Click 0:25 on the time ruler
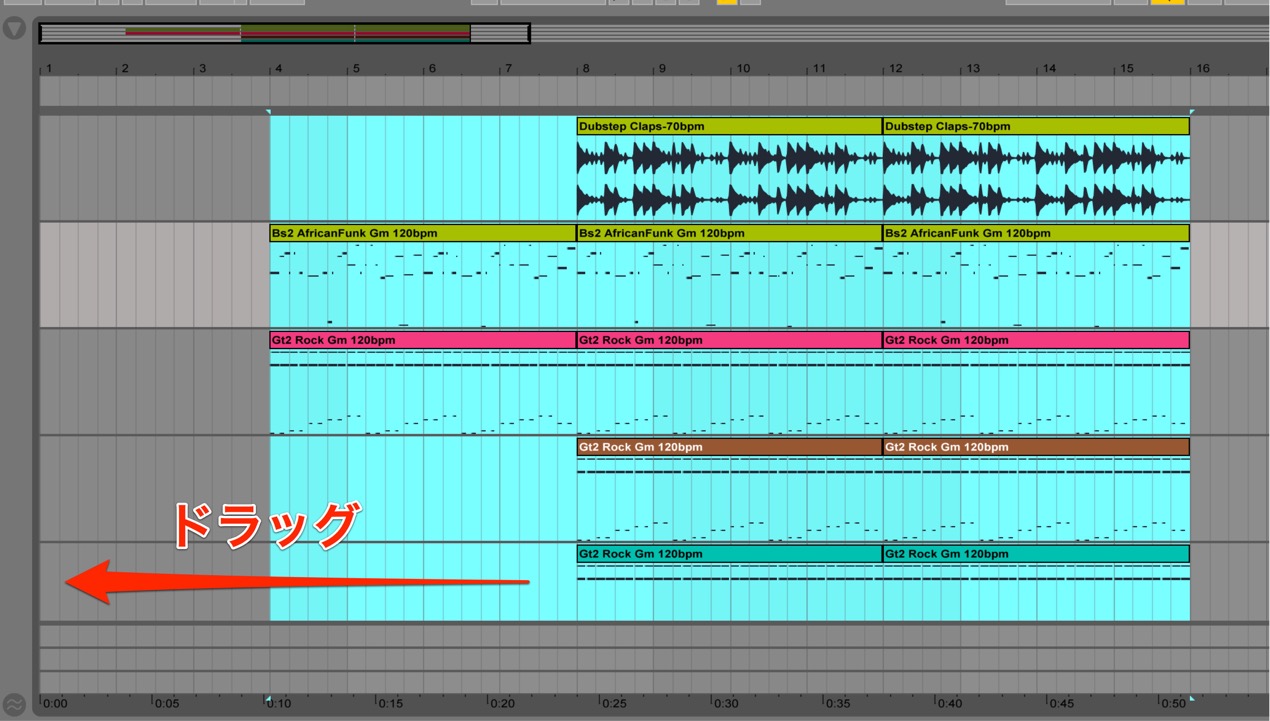Viewport: 1270px width, 721px height. 615,703
